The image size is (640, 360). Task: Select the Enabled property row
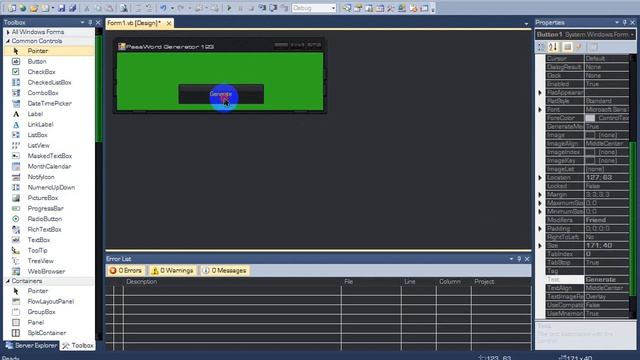[587, 84]
